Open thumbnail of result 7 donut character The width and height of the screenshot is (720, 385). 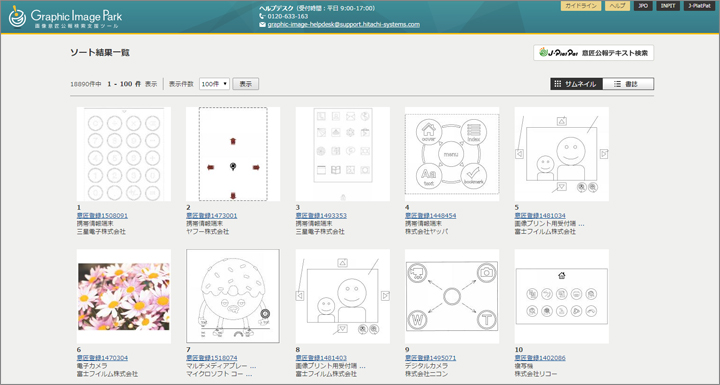[233, 296]
